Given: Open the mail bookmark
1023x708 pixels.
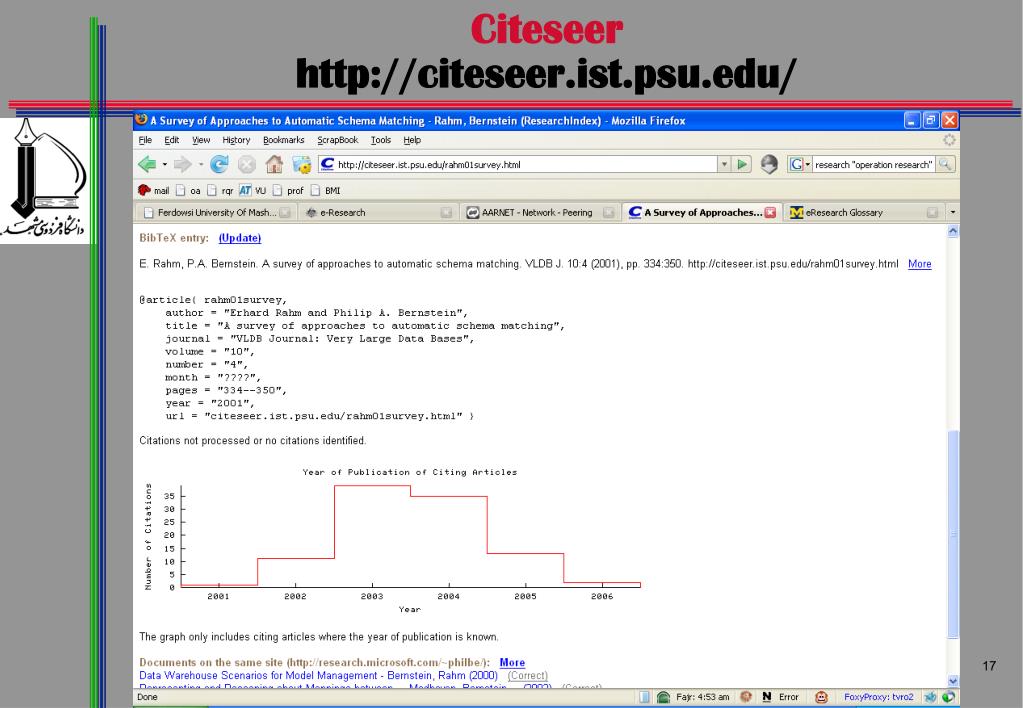Looking at the screenshot, I should tap(153, 191).
